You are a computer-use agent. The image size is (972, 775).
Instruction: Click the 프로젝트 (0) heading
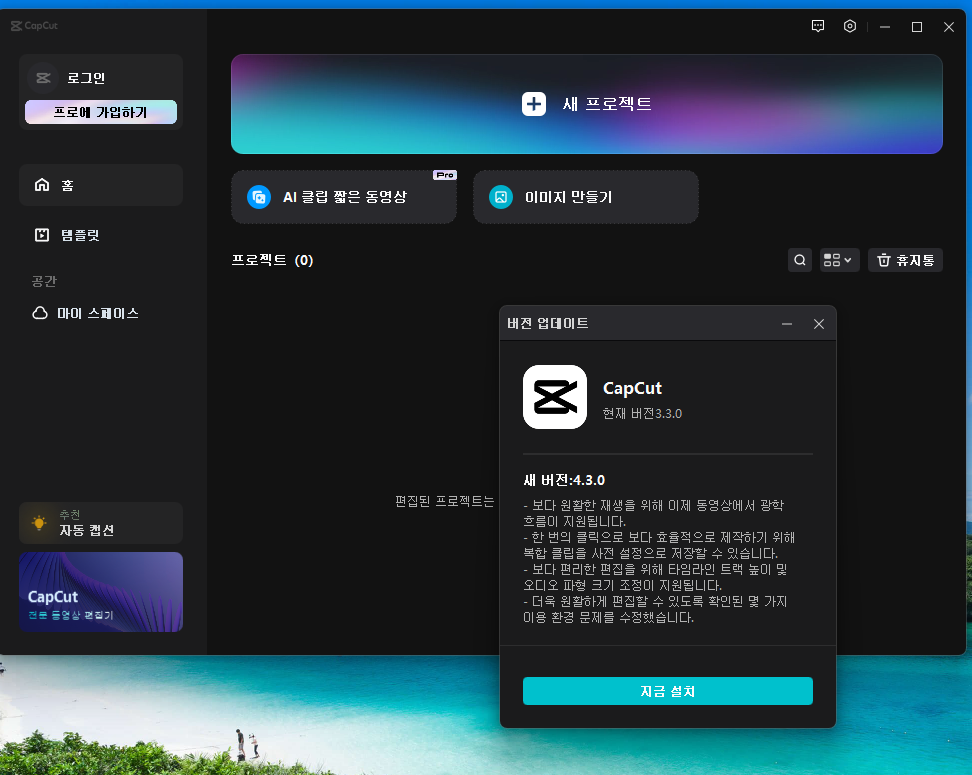point(272,260)
